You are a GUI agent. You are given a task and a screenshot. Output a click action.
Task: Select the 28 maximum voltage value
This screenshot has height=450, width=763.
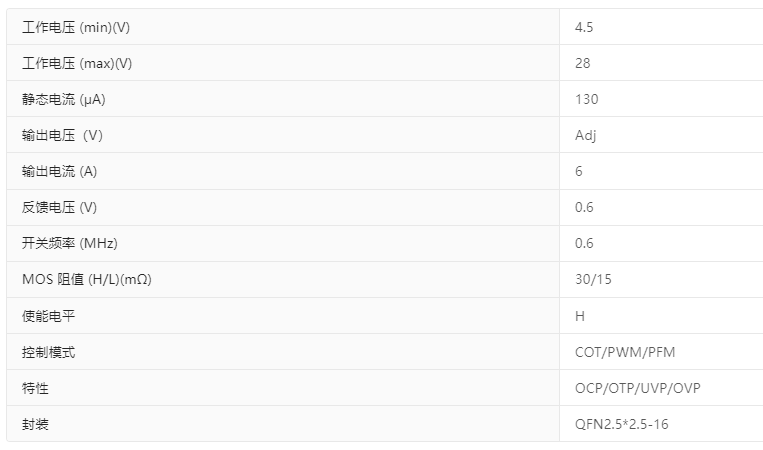583,63
